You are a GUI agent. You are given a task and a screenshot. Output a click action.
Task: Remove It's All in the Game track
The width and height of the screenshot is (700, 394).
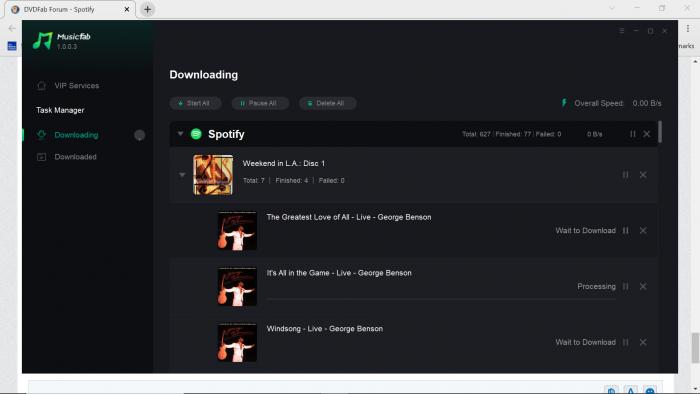643,286
